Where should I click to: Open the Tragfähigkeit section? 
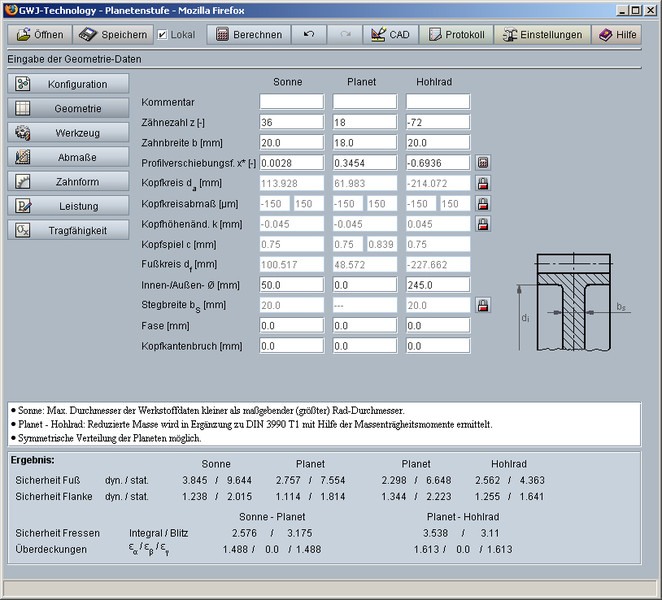[69, 230]
